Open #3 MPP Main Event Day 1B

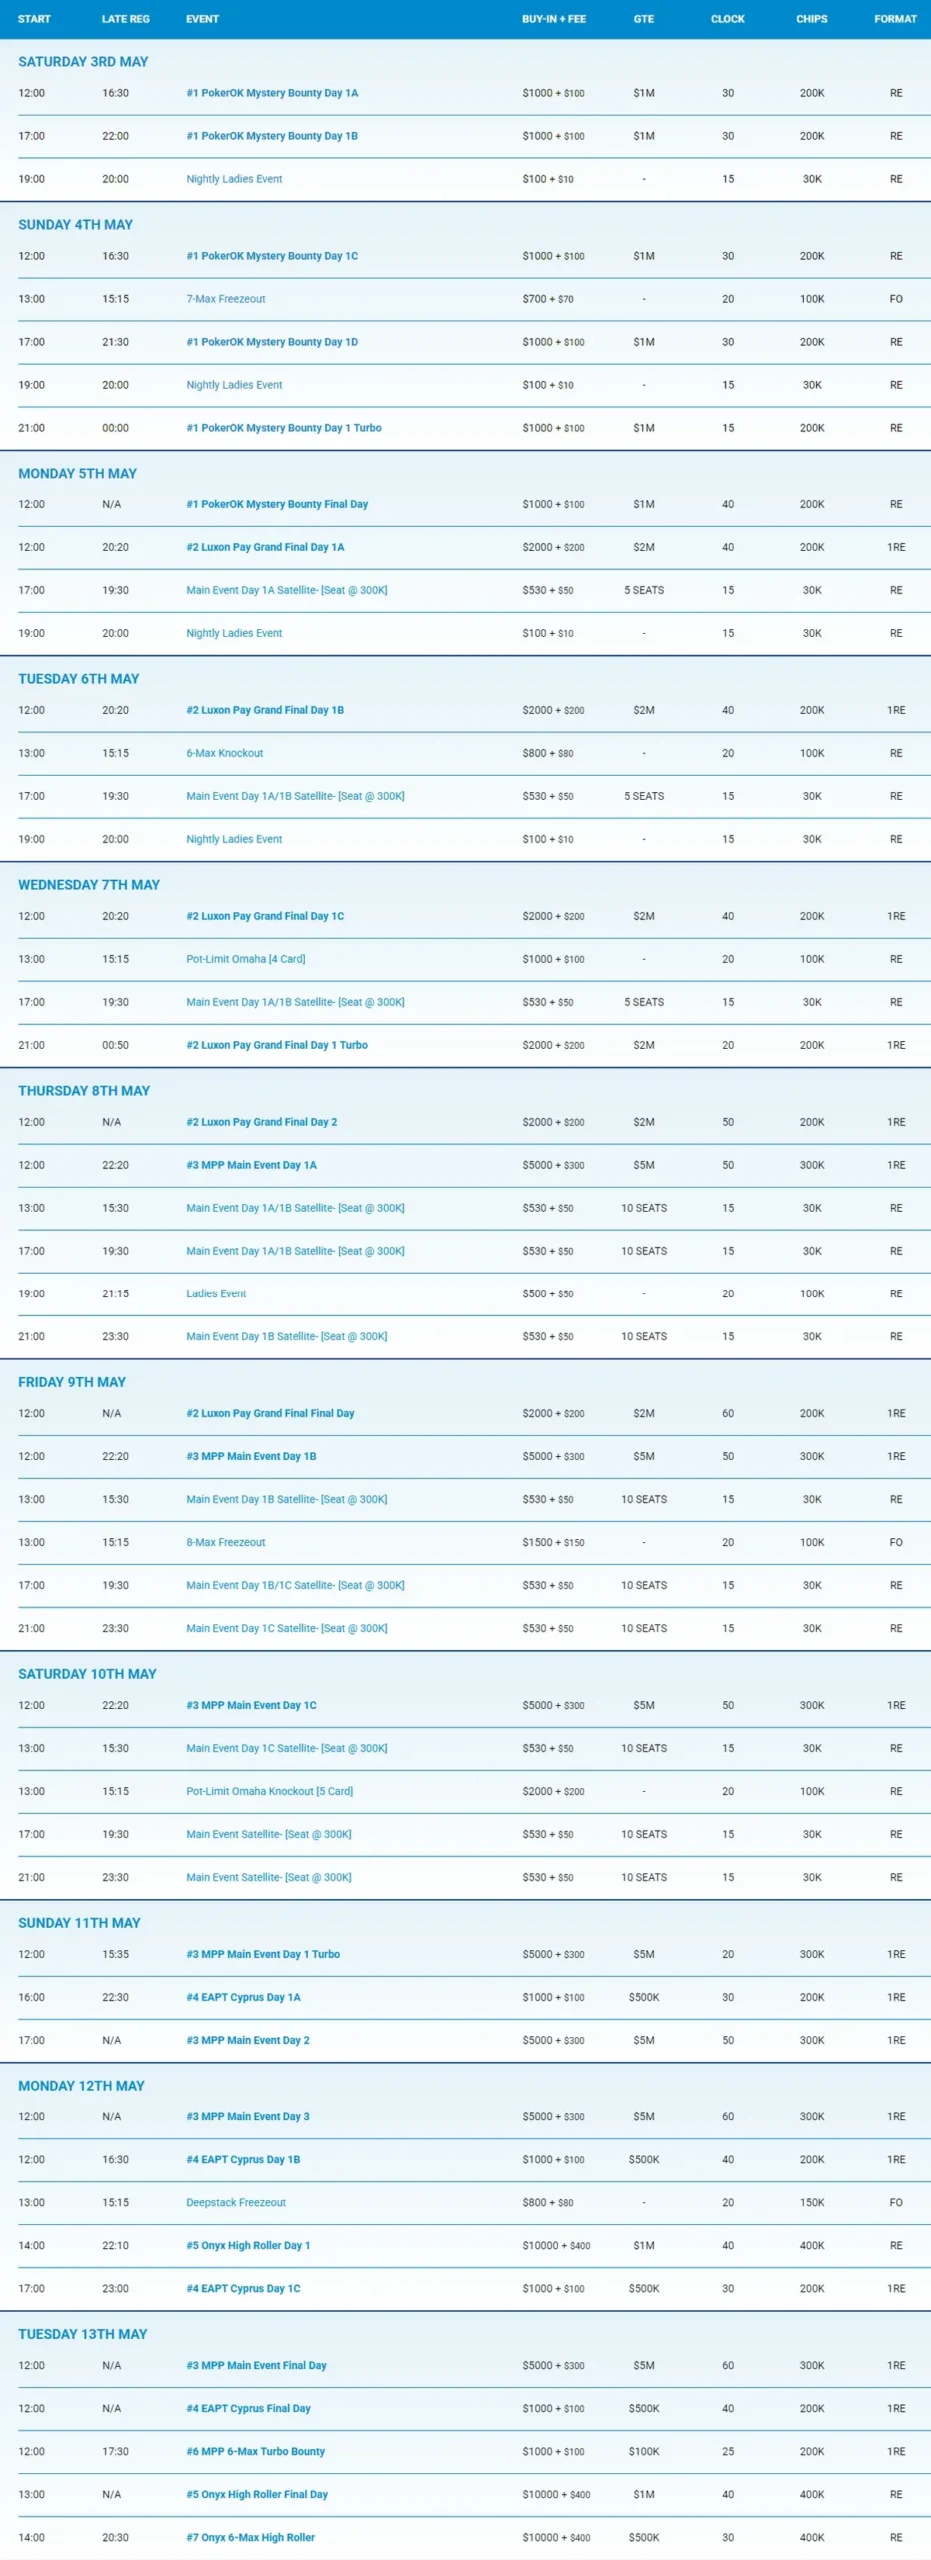tap(251, 1456)
